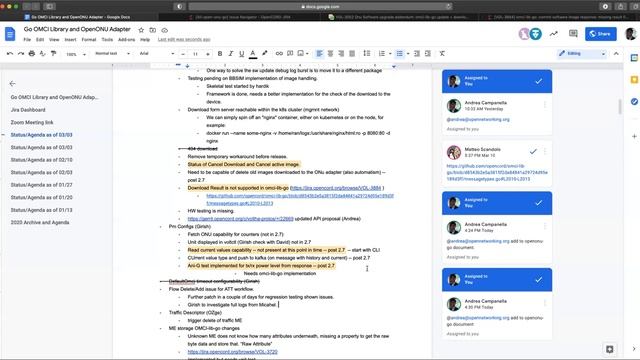Image resolution: width=640 pixels, height=360 pixels.
Task: Open line spacing options
Action: [367, 53]
